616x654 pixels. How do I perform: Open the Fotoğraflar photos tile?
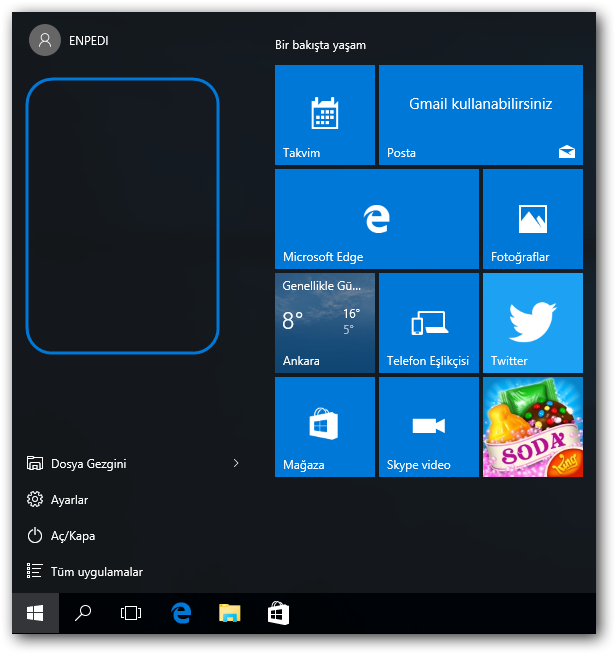click(x=533, y=219)
